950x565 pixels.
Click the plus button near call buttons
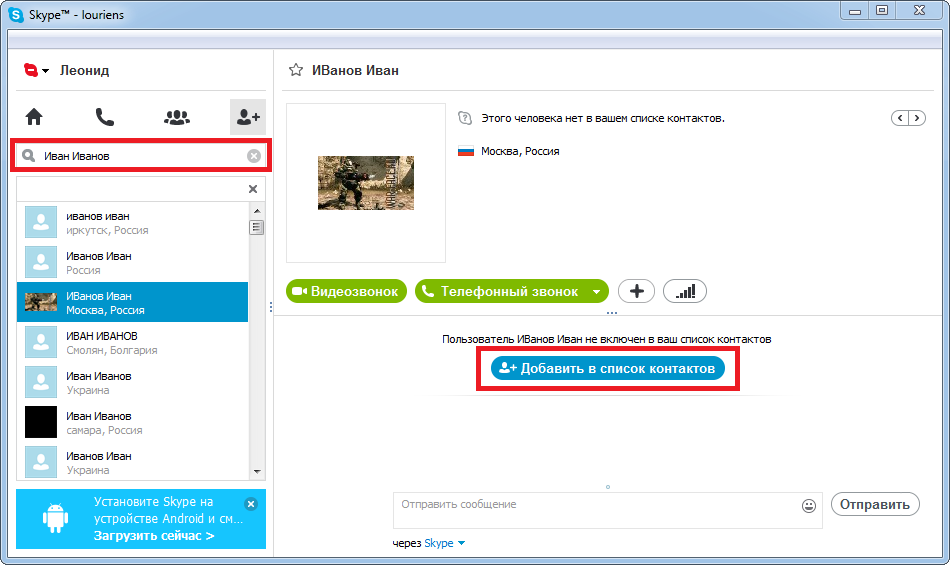pyautogui.click(x=636, y=291)
